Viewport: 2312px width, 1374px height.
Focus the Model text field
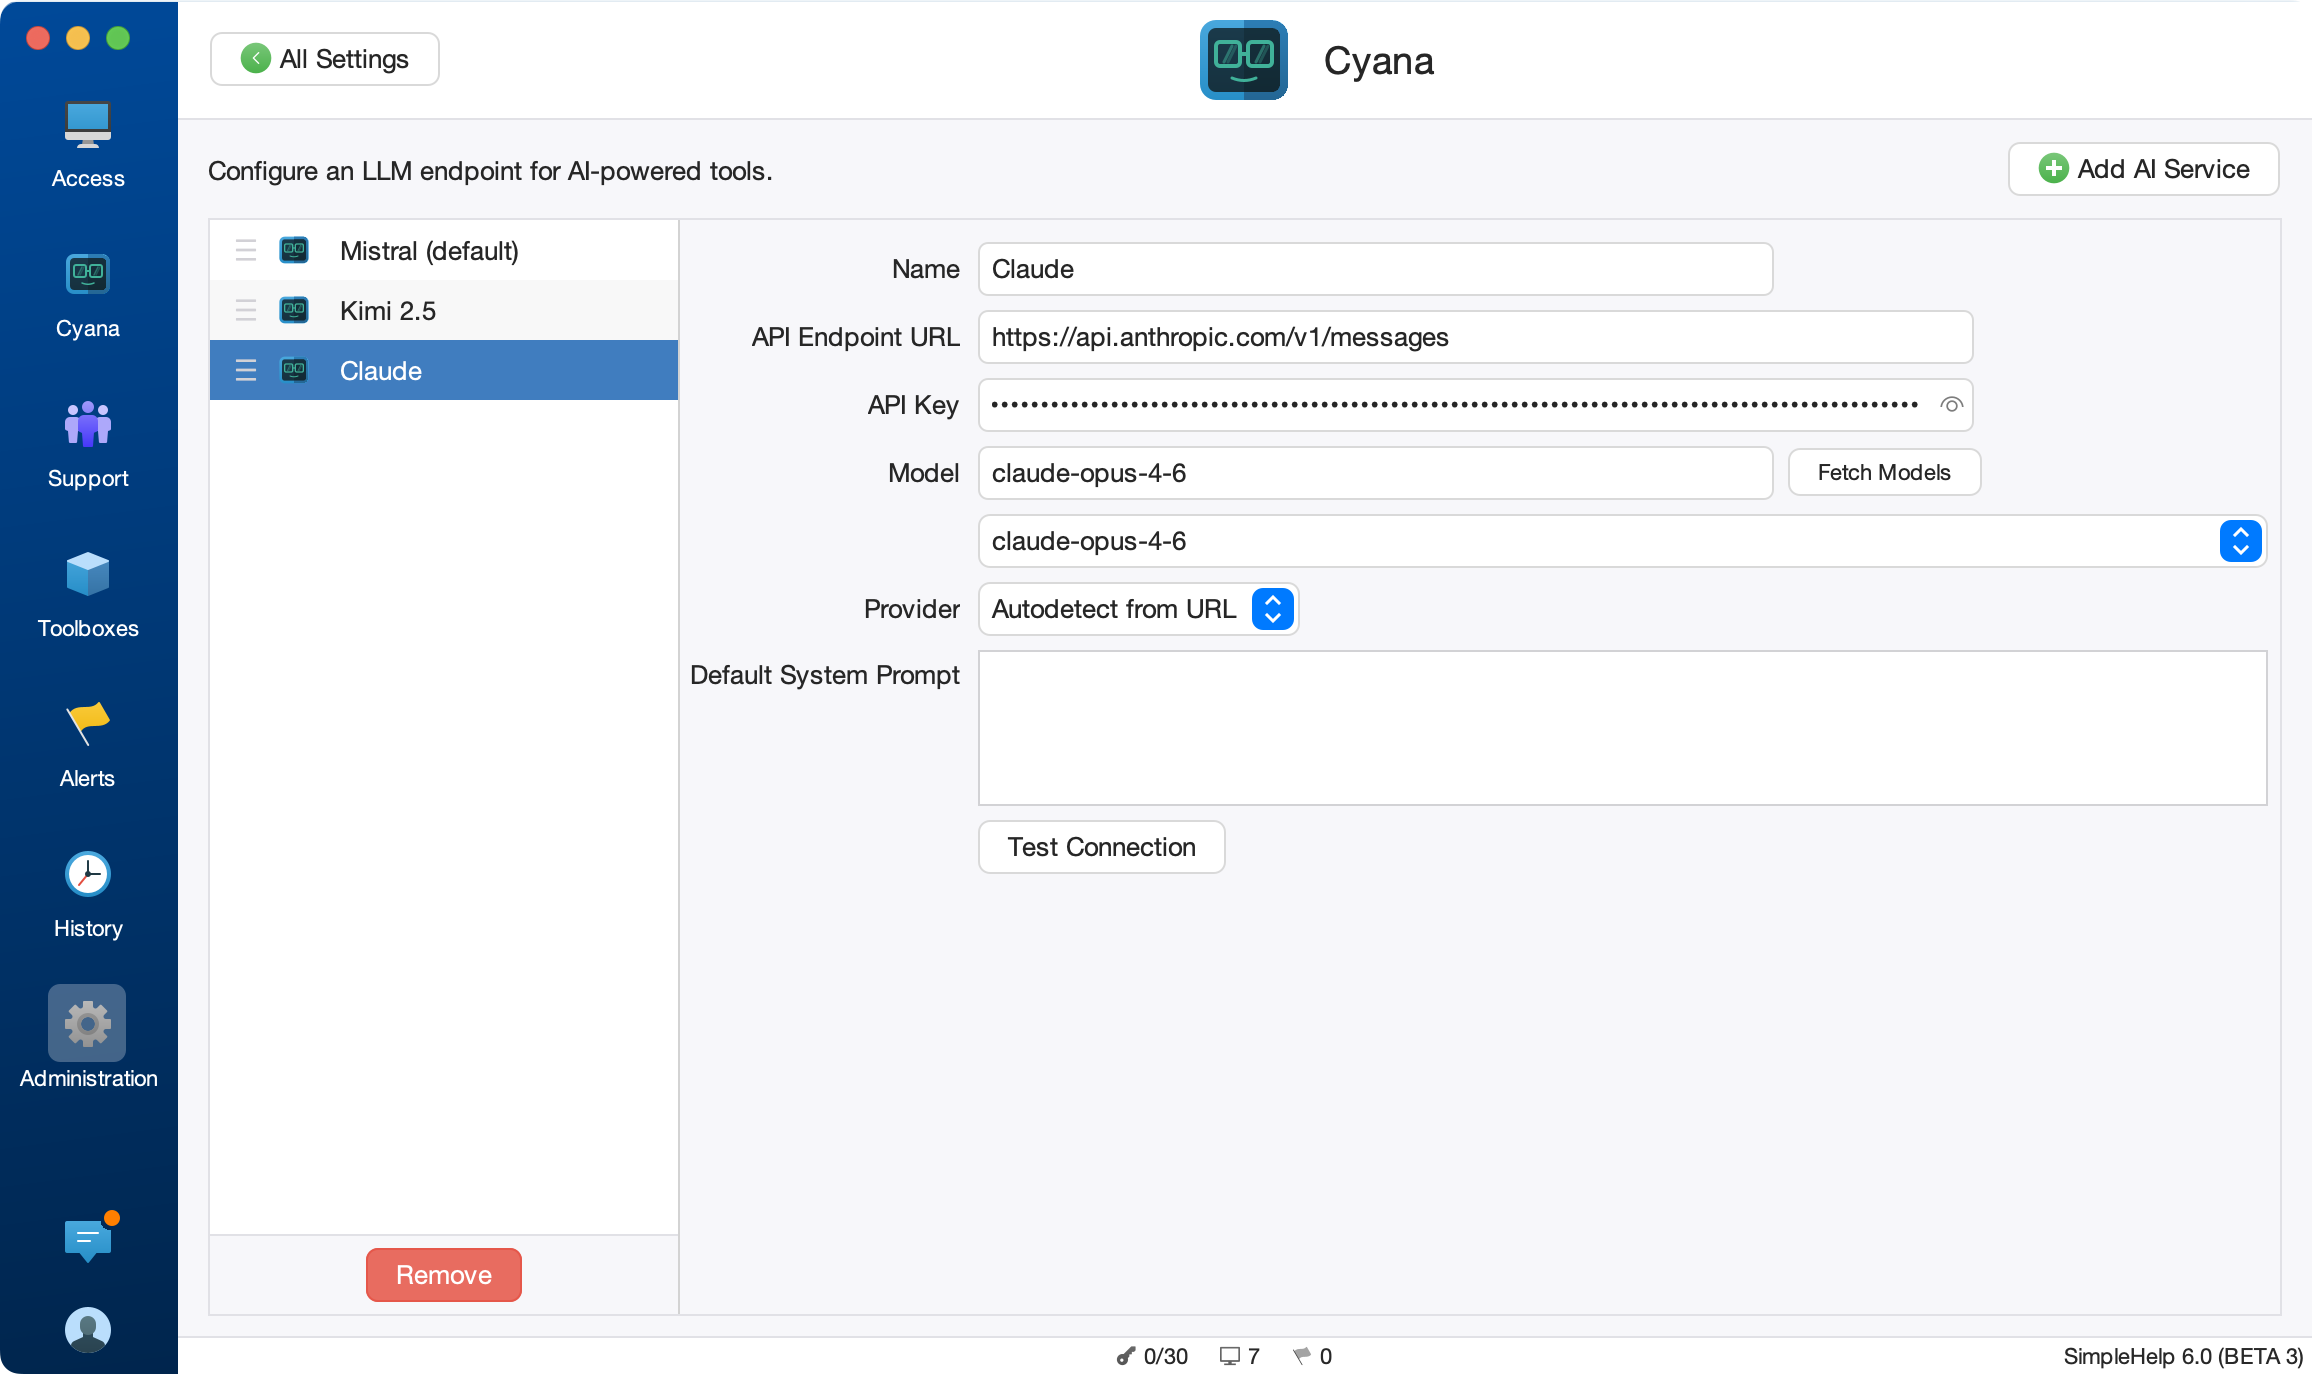coord(1376,473)
